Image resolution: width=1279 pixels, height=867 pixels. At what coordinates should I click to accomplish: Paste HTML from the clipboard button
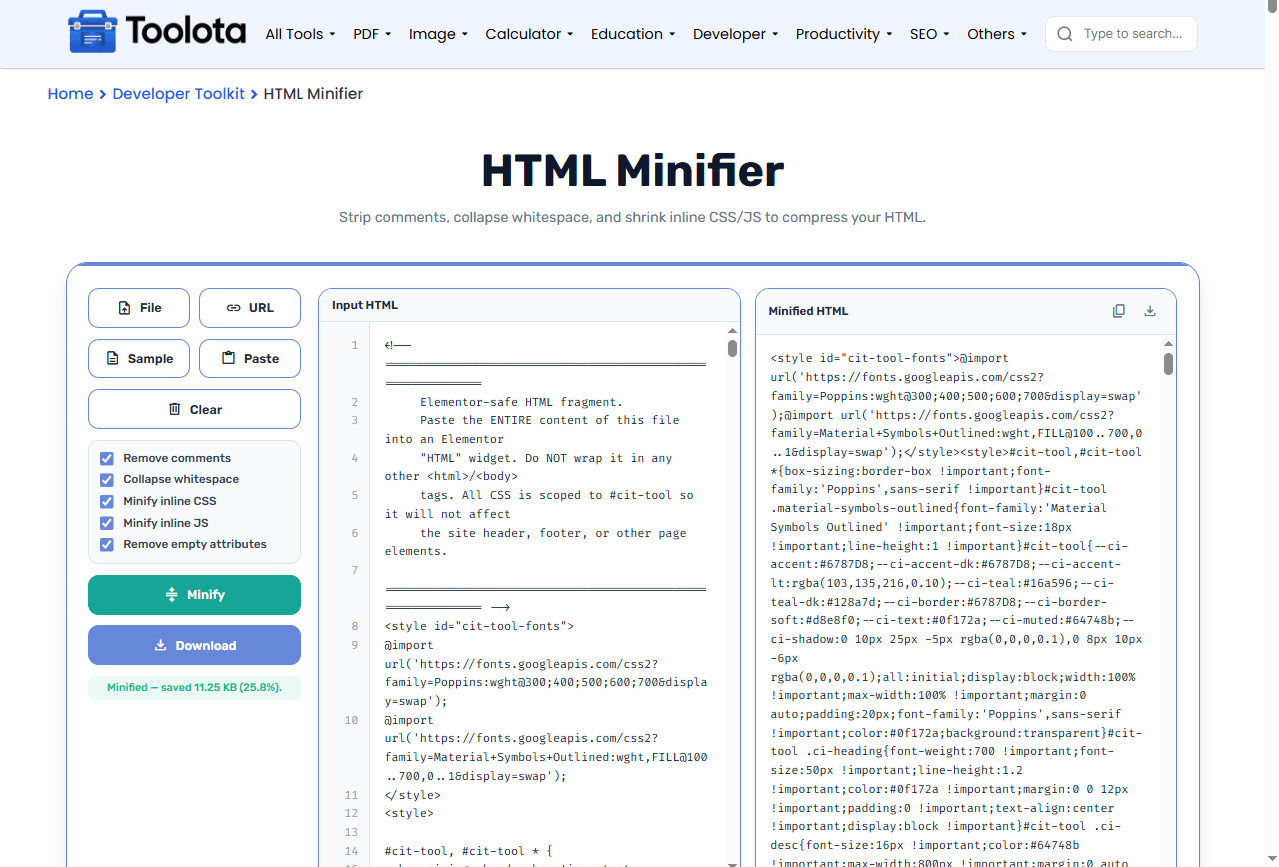[250, 359]
